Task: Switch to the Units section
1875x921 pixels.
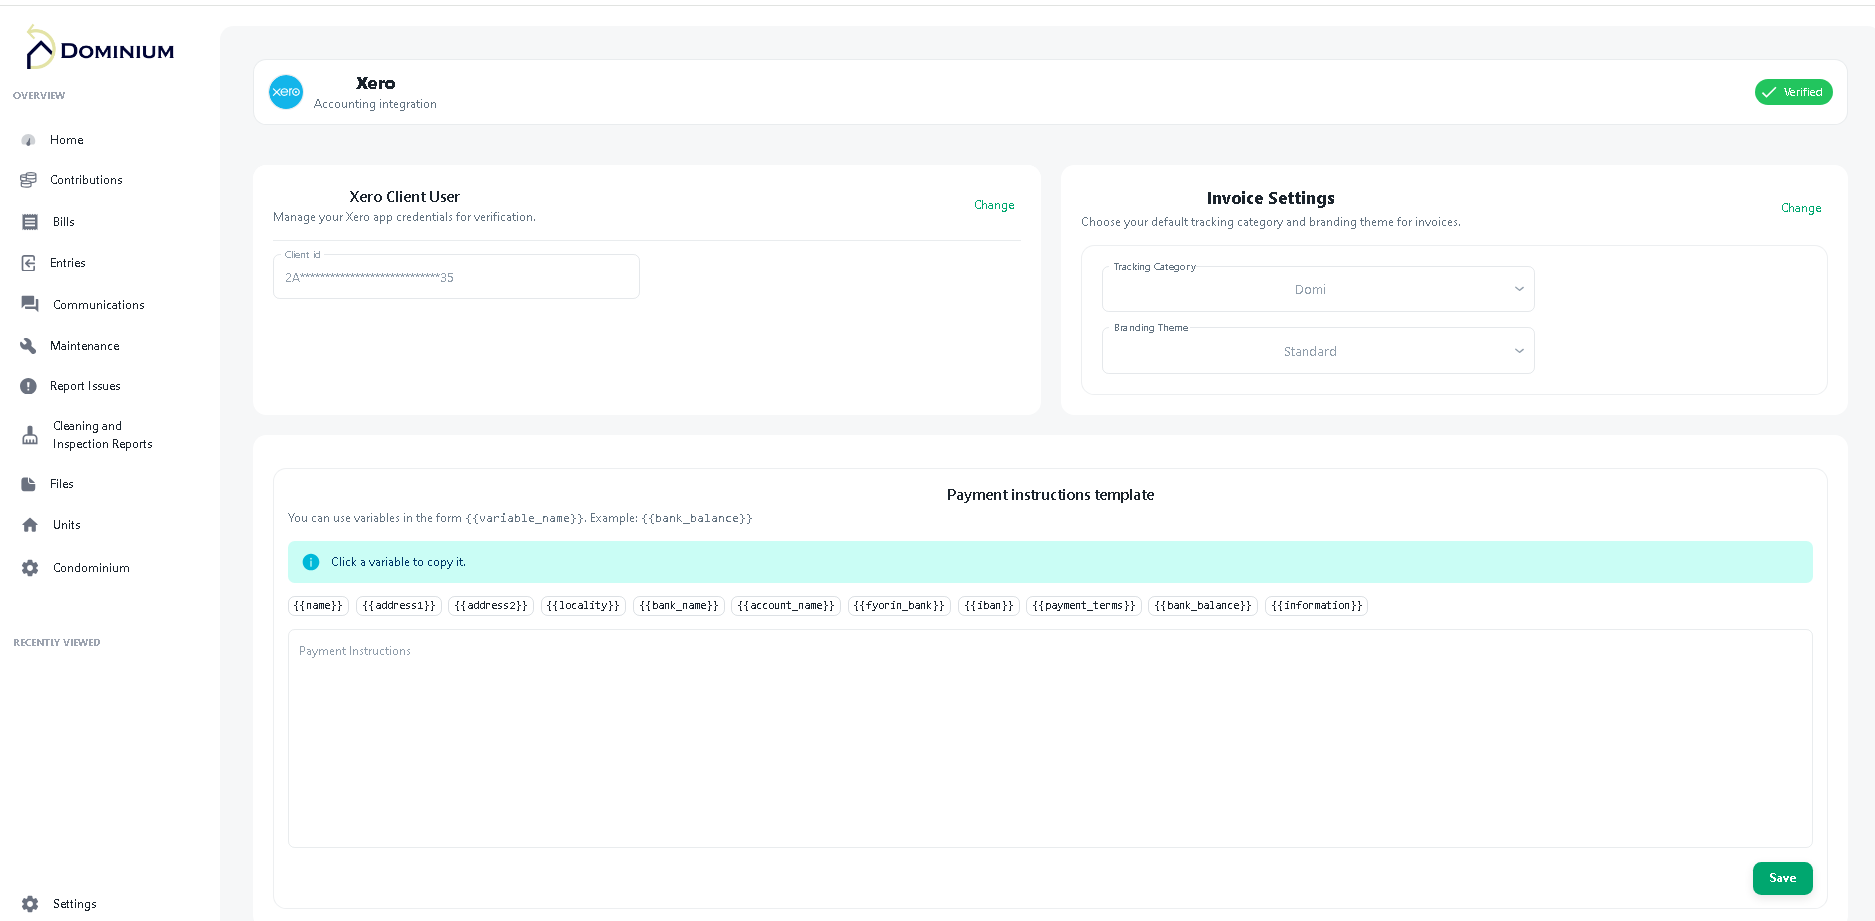Action: point(66,525)
